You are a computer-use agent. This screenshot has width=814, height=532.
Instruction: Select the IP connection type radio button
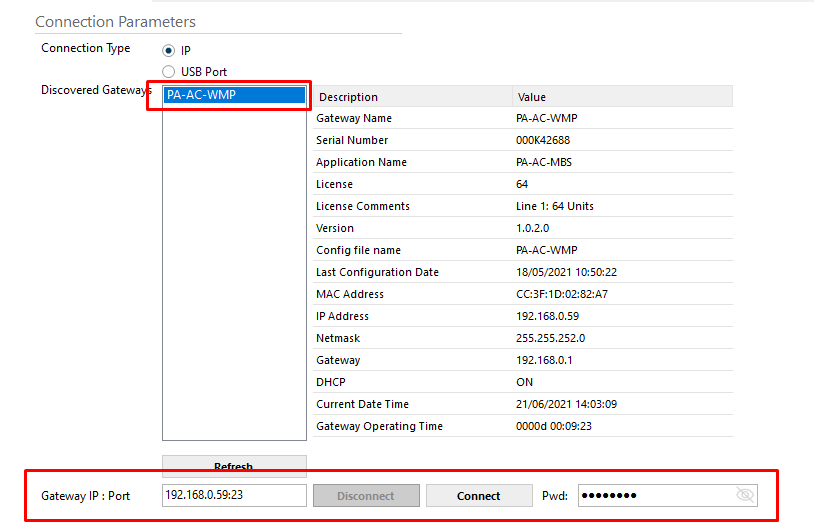(x=168, y=50)
